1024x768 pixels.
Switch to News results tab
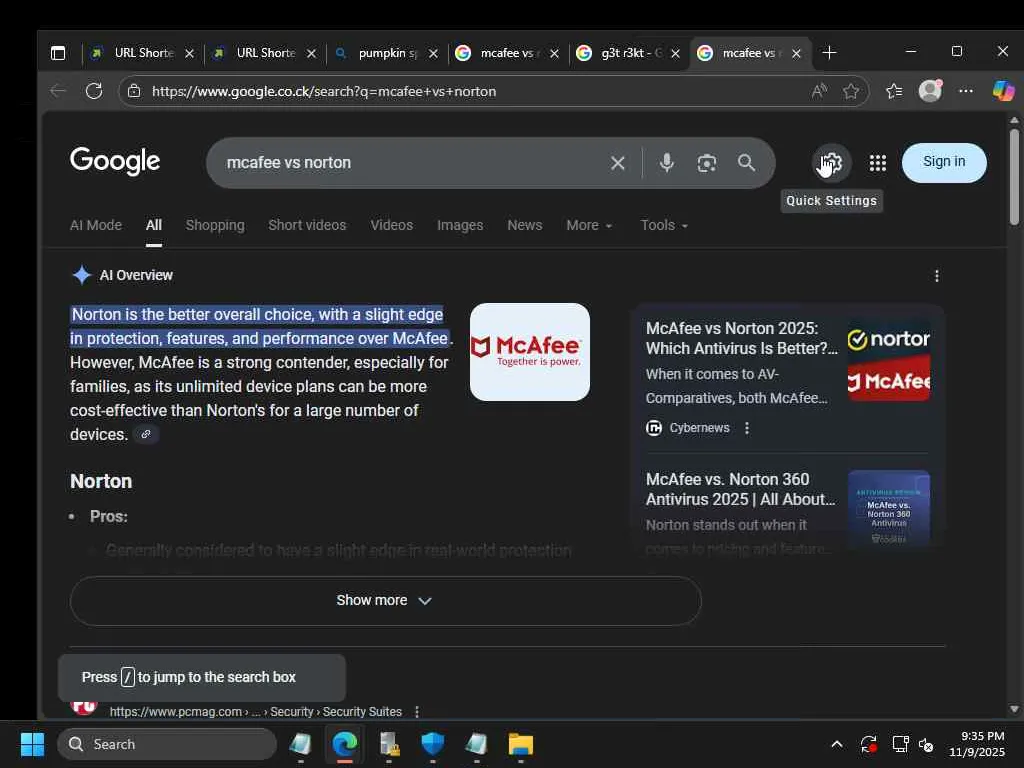pyautogui.click(x=524, y=225)
